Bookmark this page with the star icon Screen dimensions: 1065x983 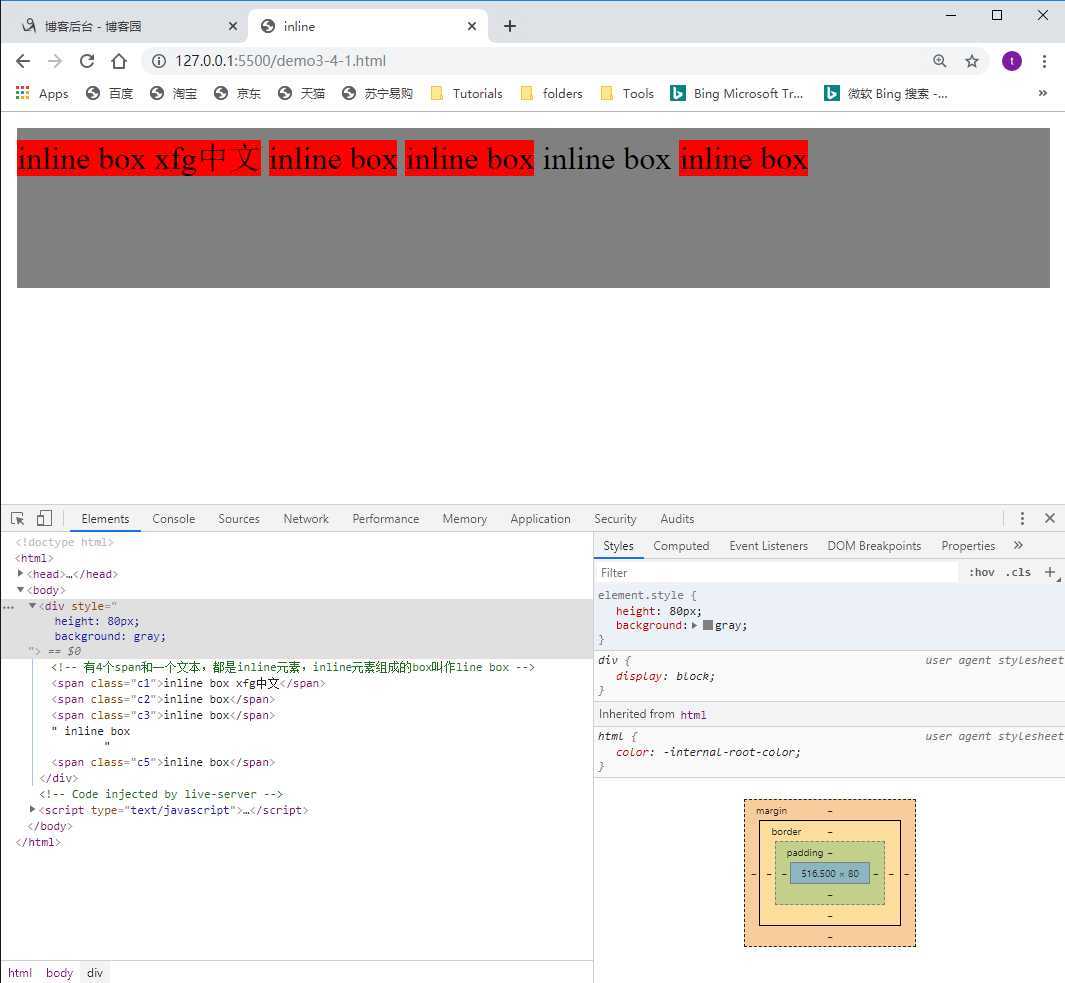point(972,61)
